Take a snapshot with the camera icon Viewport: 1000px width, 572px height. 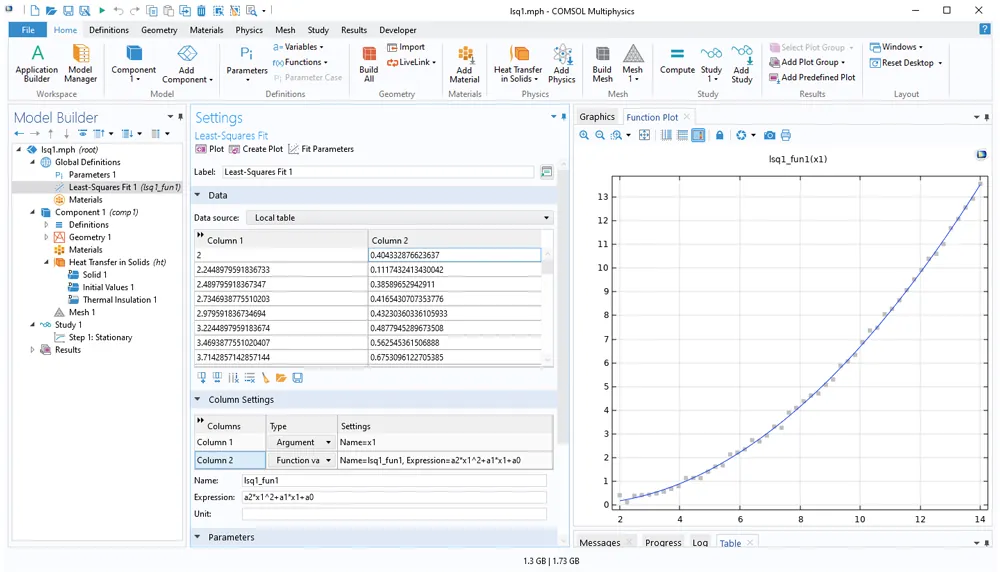click(769, 135)
